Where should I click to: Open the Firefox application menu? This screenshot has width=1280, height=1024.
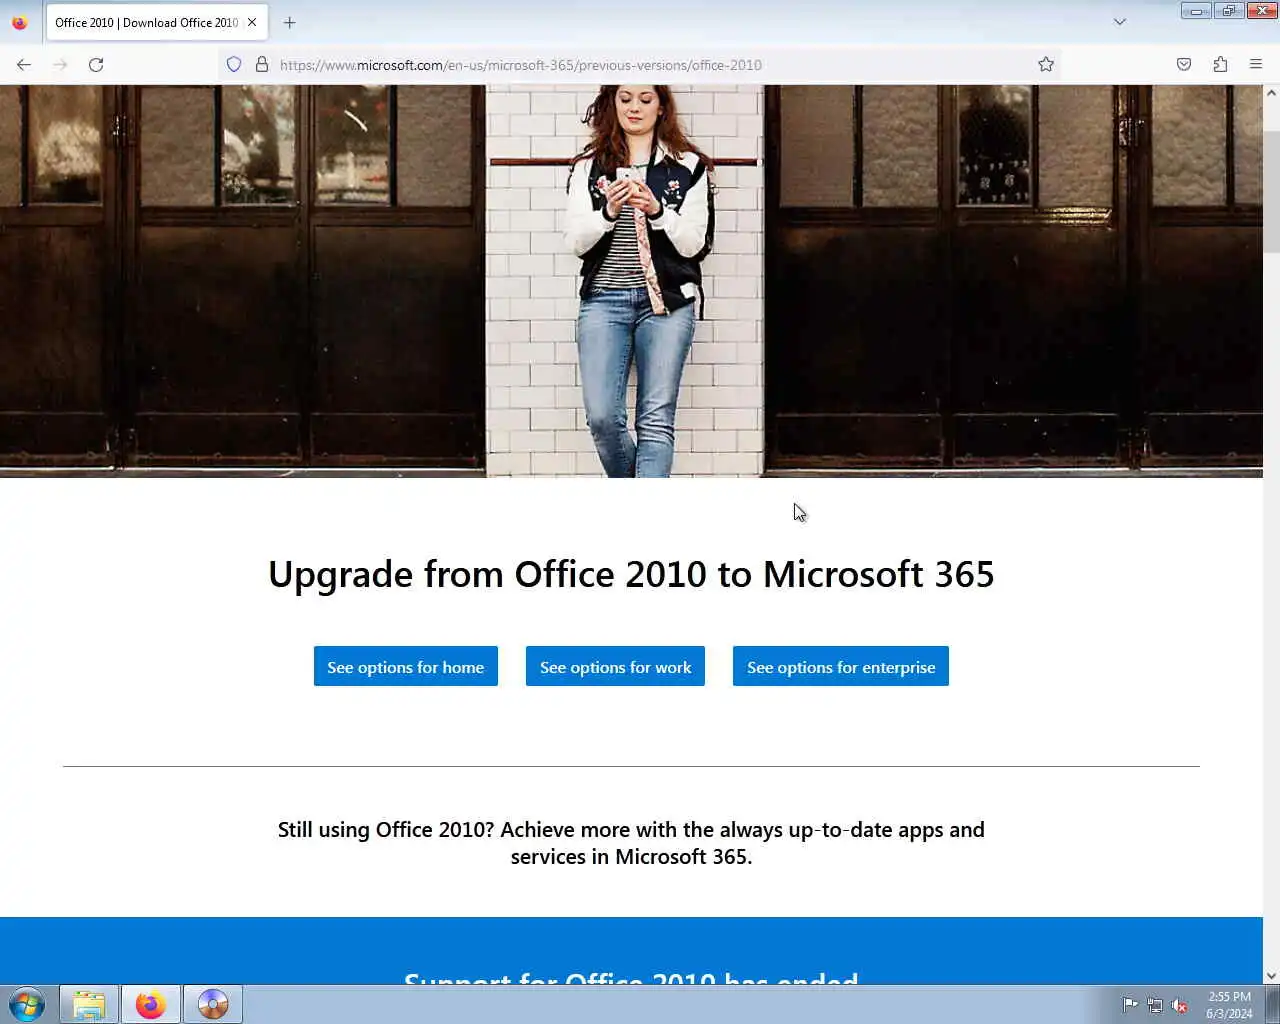1256,65
